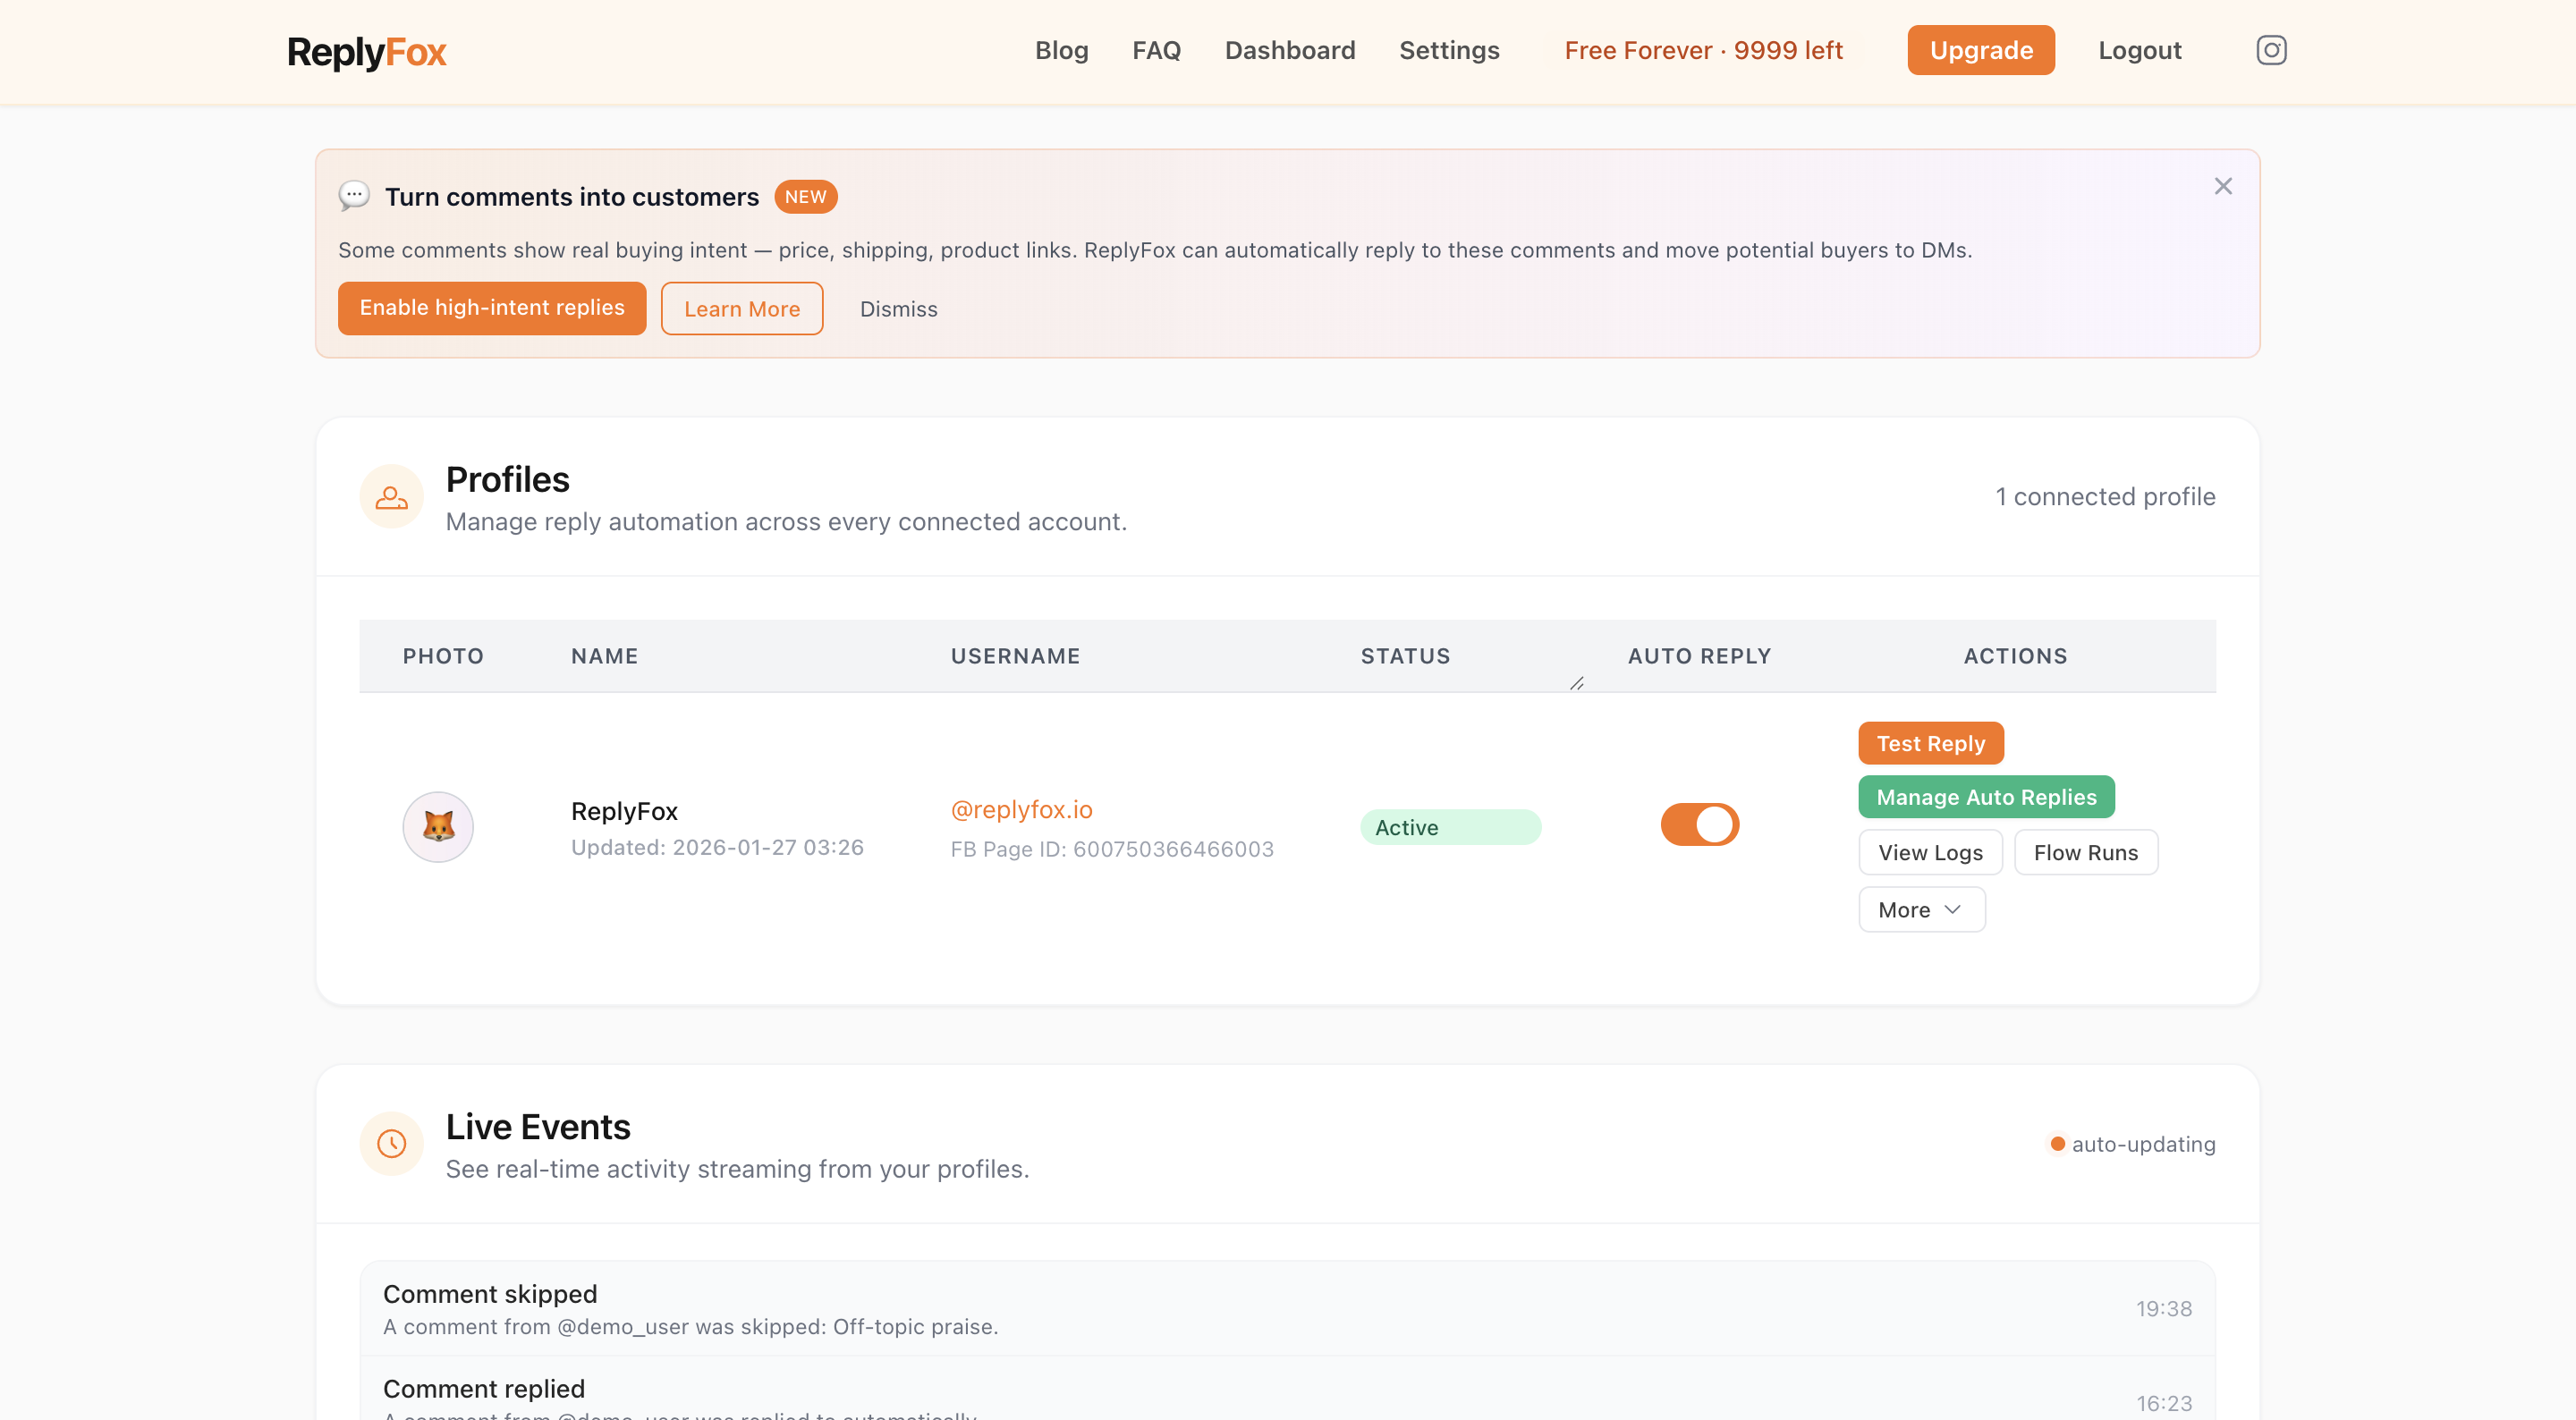Expand the More actions dropdown
Image resolution: width=2576 pixels, height=1420 pixels.
pyautogui.click(x=1921, y=909)
